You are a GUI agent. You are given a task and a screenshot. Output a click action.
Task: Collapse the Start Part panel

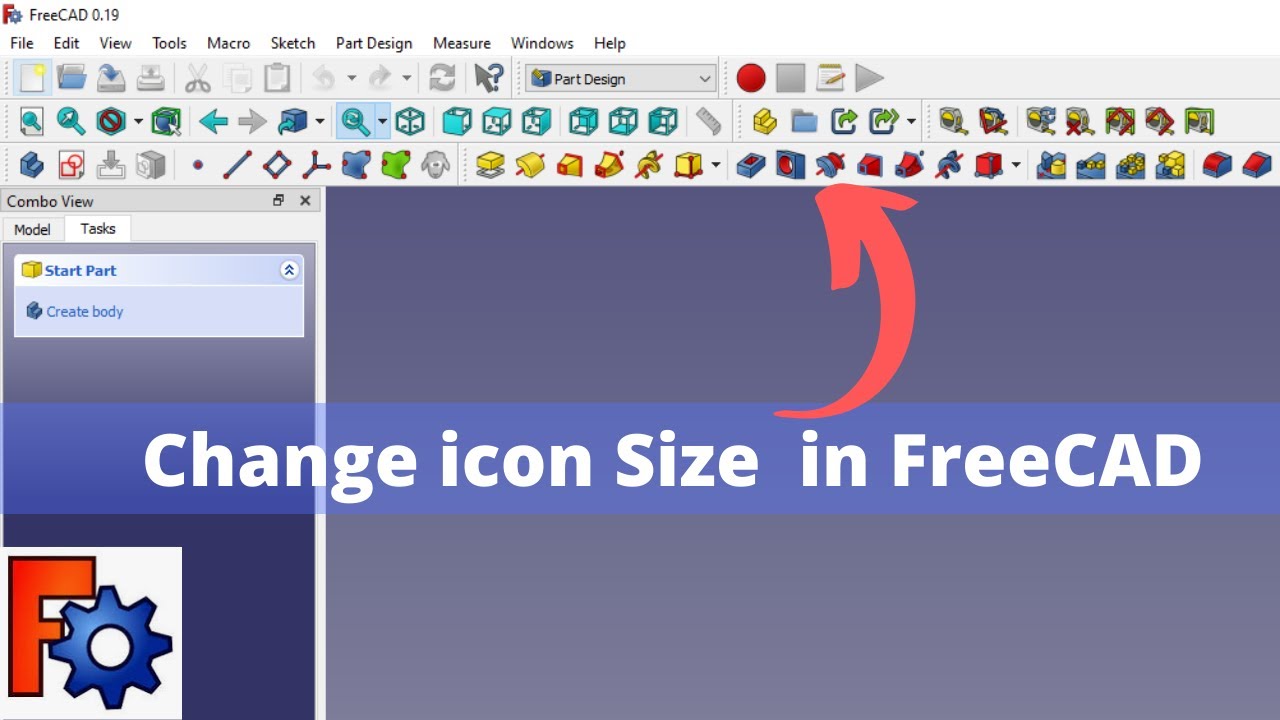289,270
